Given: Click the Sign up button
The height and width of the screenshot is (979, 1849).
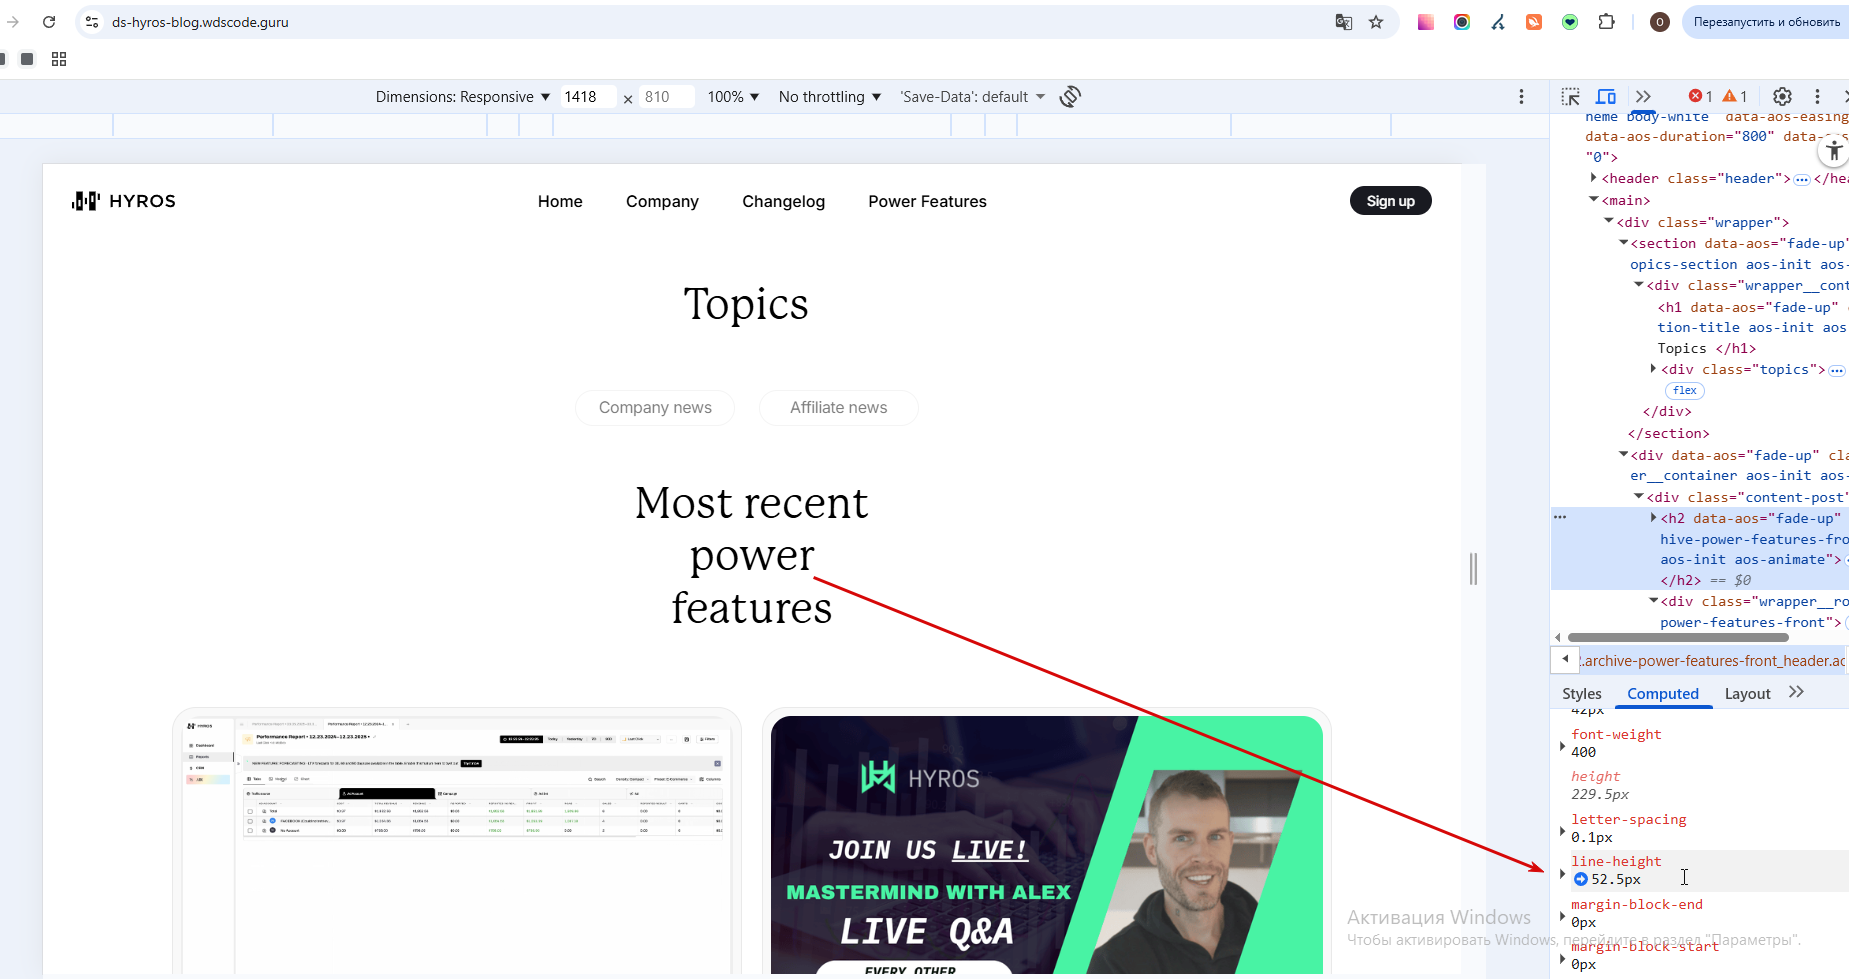Looking at the screenshot, I should click(1390, 201).
